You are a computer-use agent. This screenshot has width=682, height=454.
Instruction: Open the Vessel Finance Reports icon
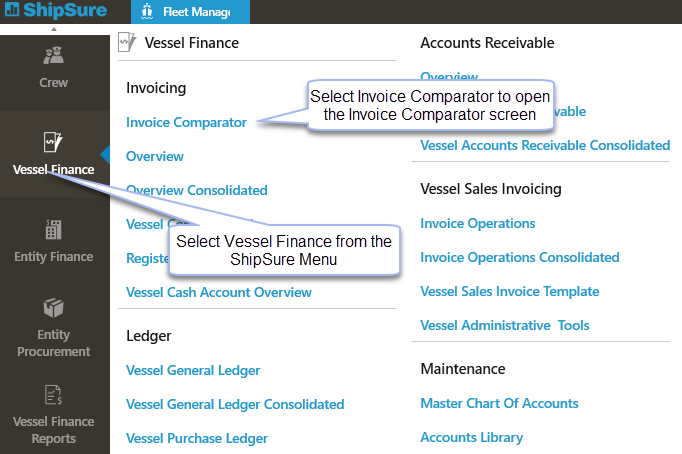pyautogui.click(x=54, y=395)
